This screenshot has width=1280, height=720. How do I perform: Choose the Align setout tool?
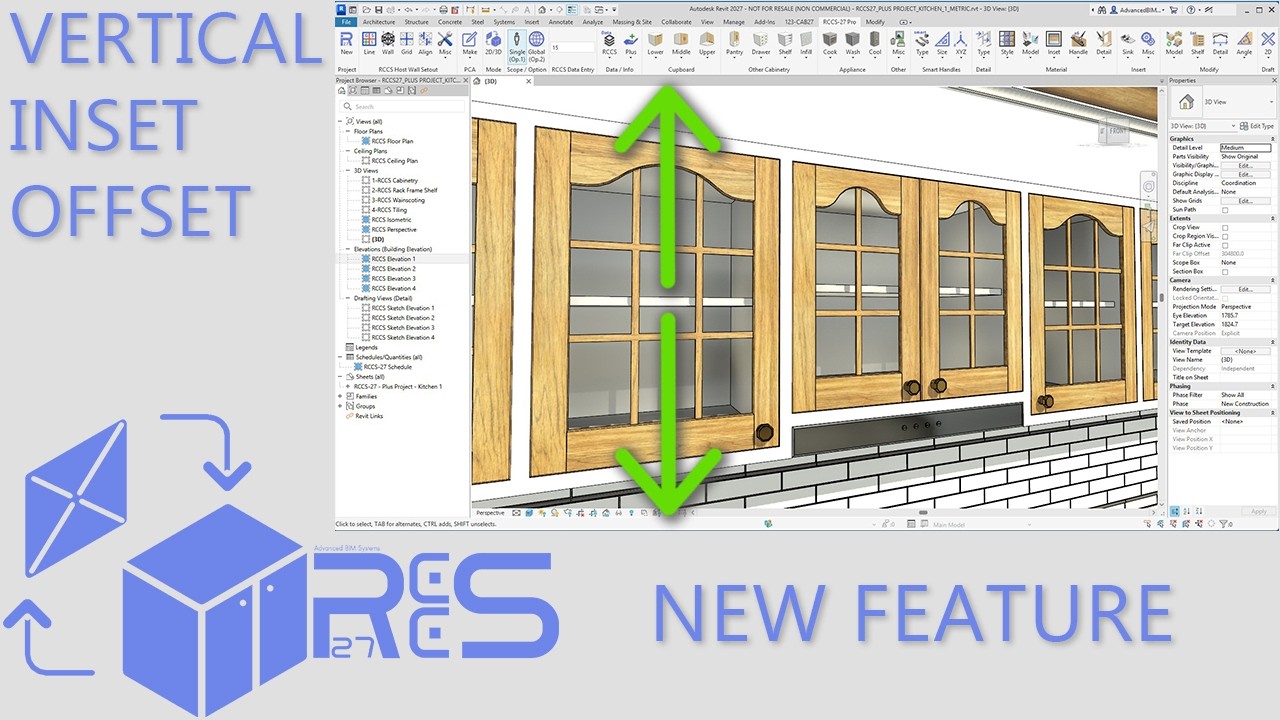(426, 43)
